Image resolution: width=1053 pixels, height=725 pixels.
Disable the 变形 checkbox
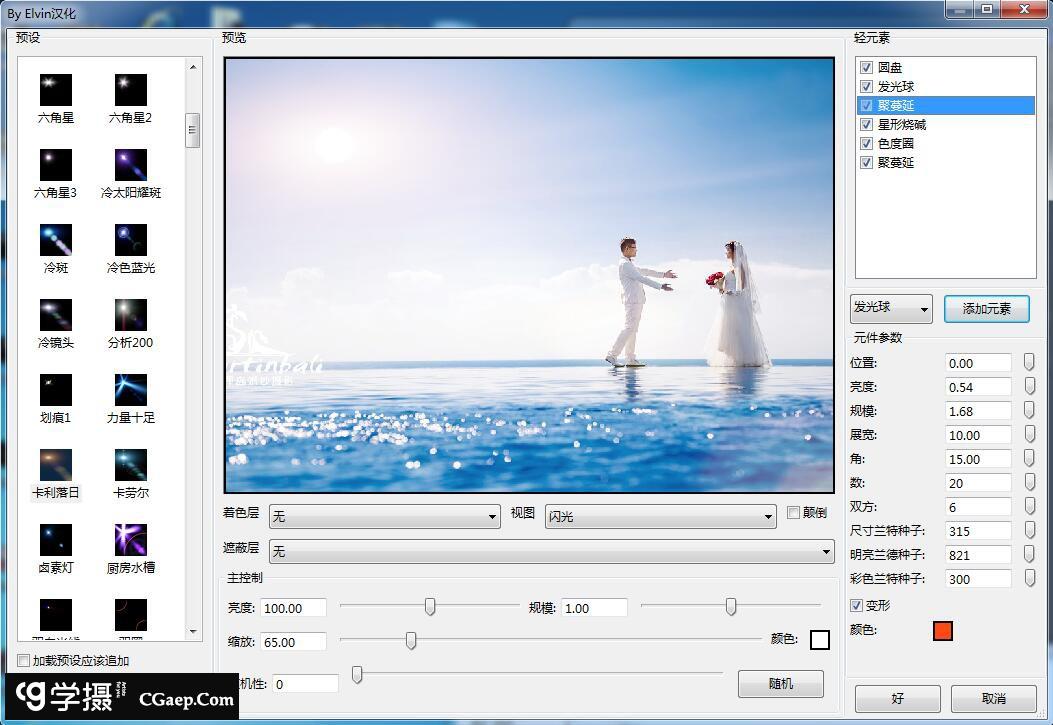pyautogui.click(x=856, y=606)
